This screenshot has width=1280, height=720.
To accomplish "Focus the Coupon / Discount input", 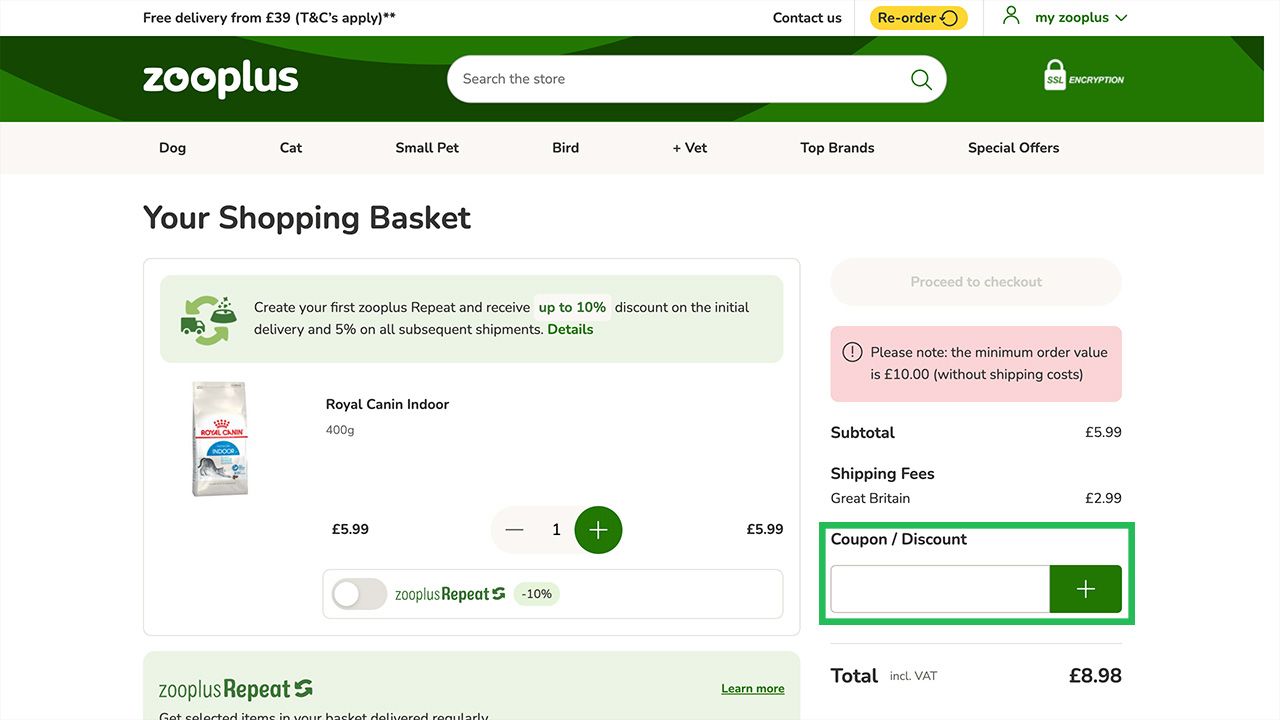I will [940, 589].
